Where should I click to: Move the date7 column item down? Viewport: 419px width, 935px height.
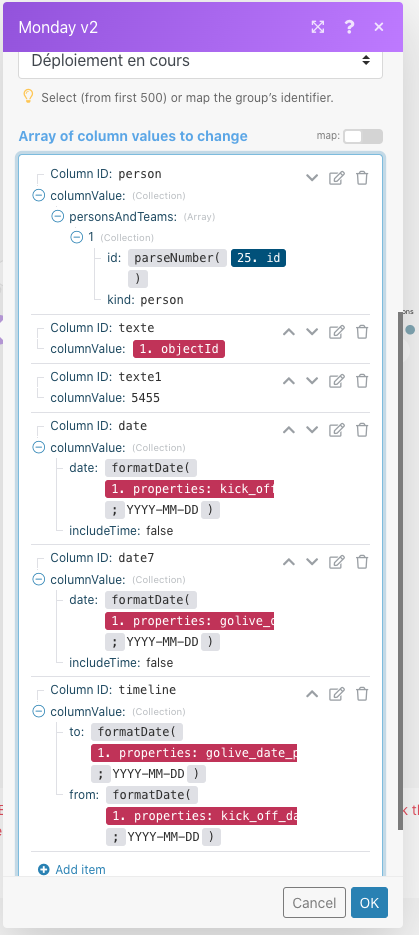click(x=312, y=561)
